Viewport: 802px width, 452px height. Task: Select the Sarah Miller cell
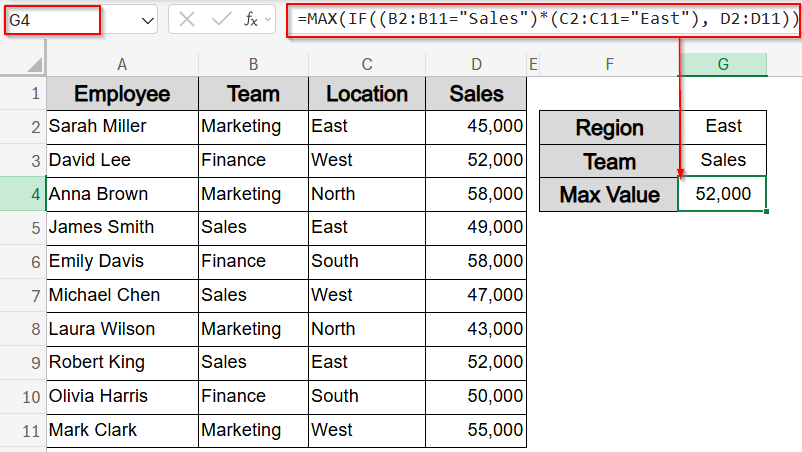pos(122,126)
